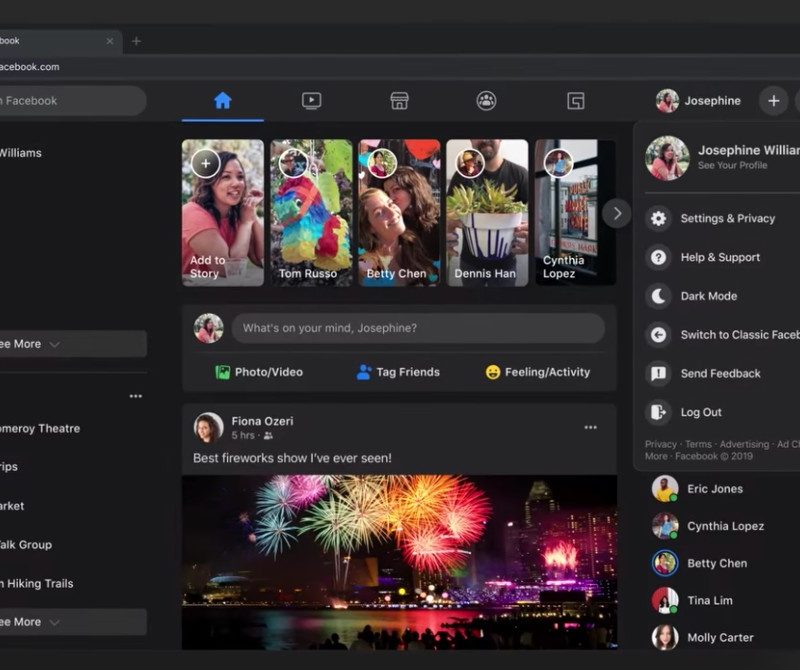Toggle Dark Mode in account menu
The image size is (800, 670).
(x=708, y=296)
